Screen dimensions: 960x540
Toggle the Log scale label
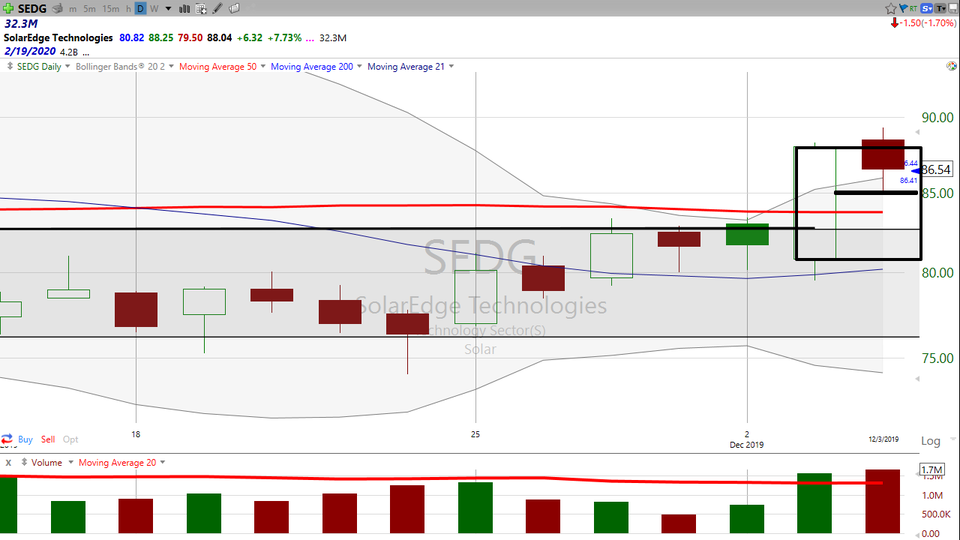point(930,441)
